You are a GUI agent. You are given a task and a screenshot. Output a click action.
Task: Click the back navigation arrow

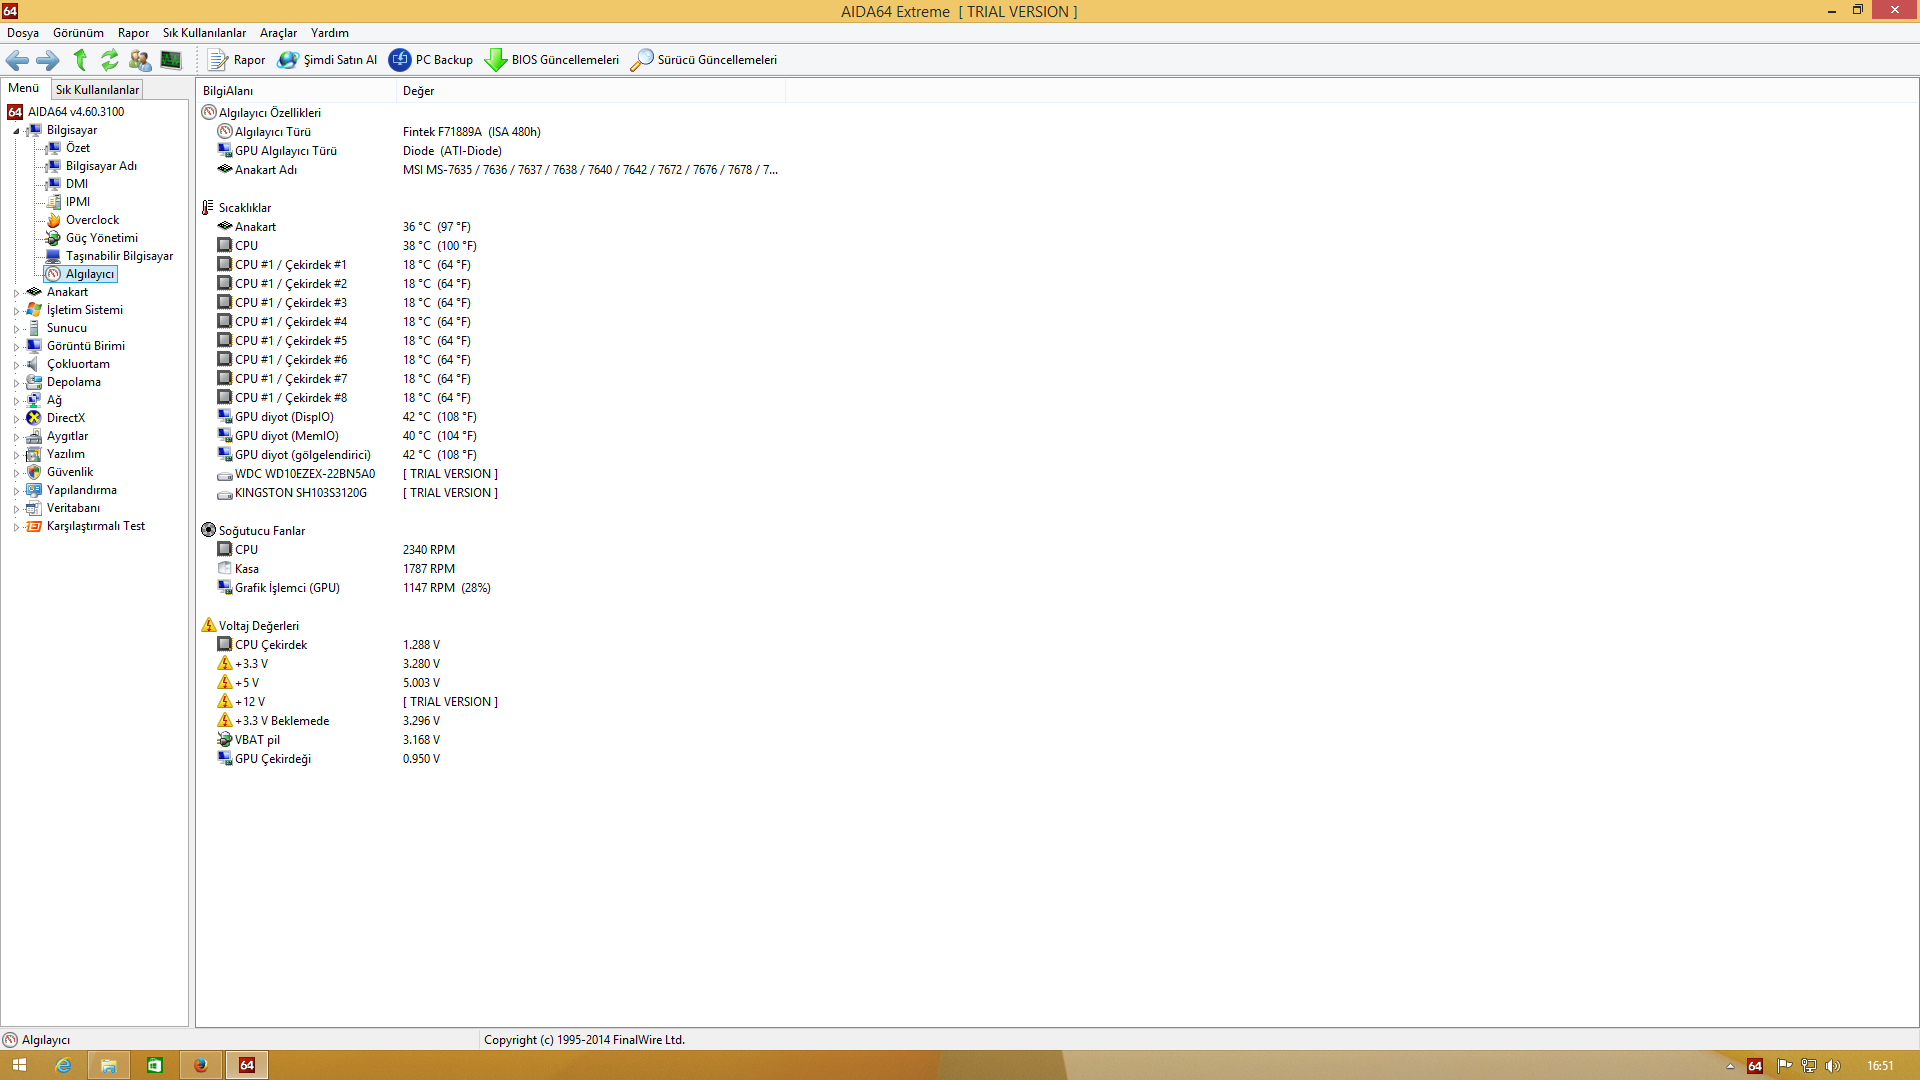click(17, 60)
